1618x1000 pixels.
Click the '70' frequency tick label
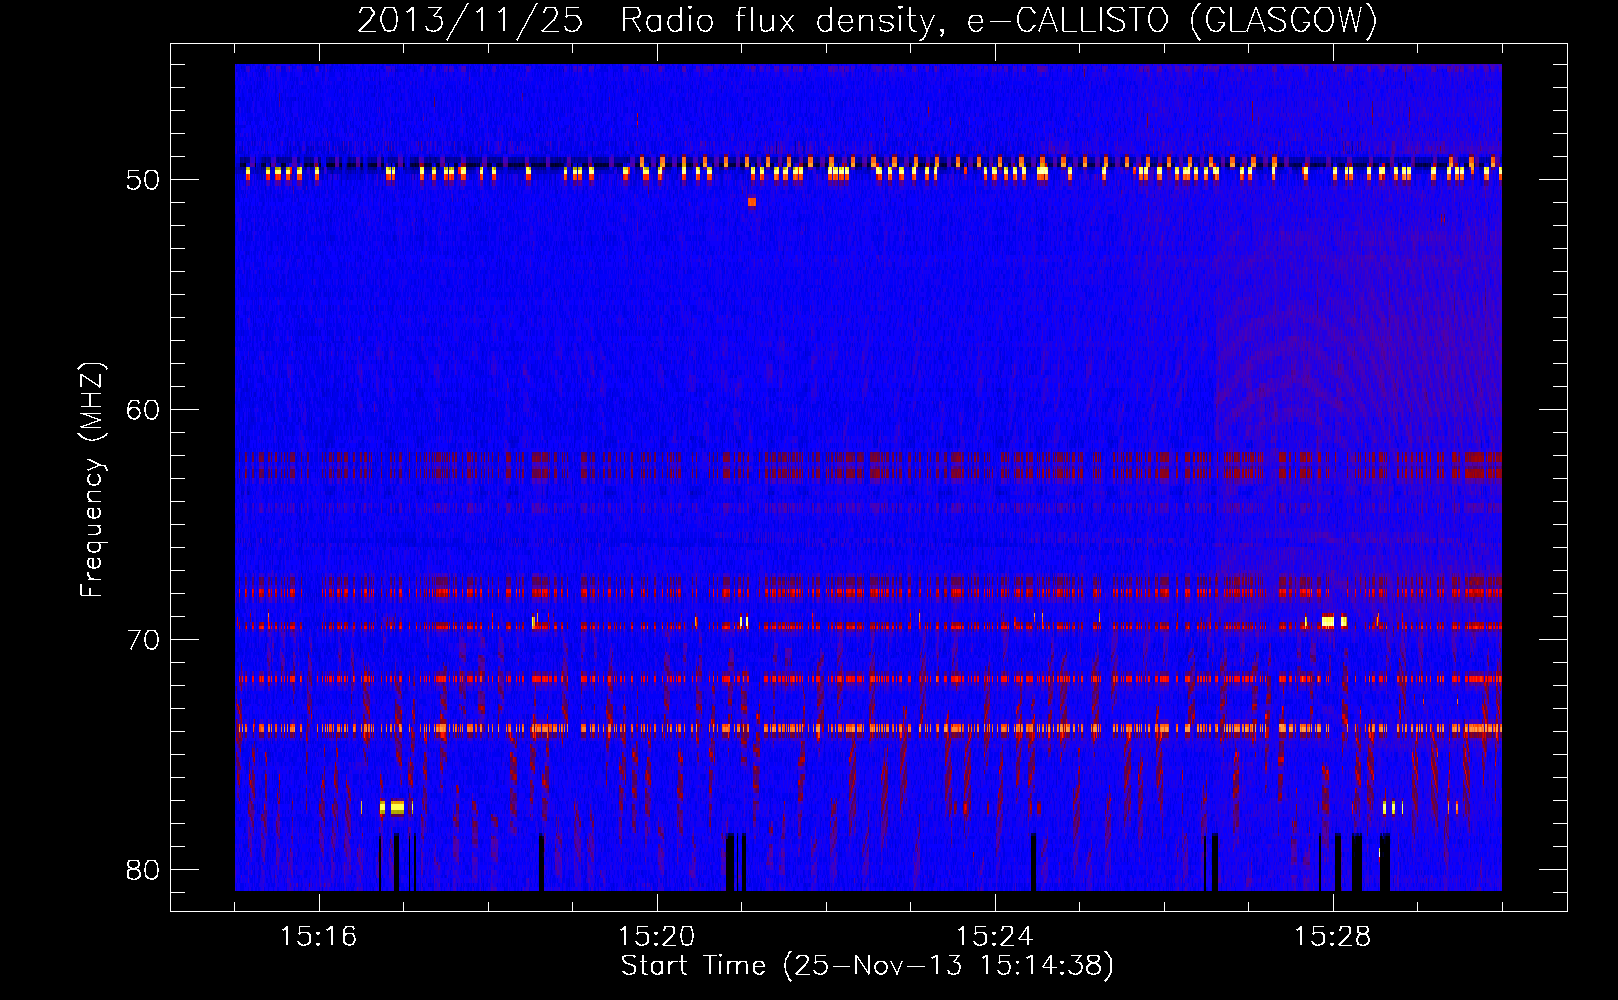[144, 640]
